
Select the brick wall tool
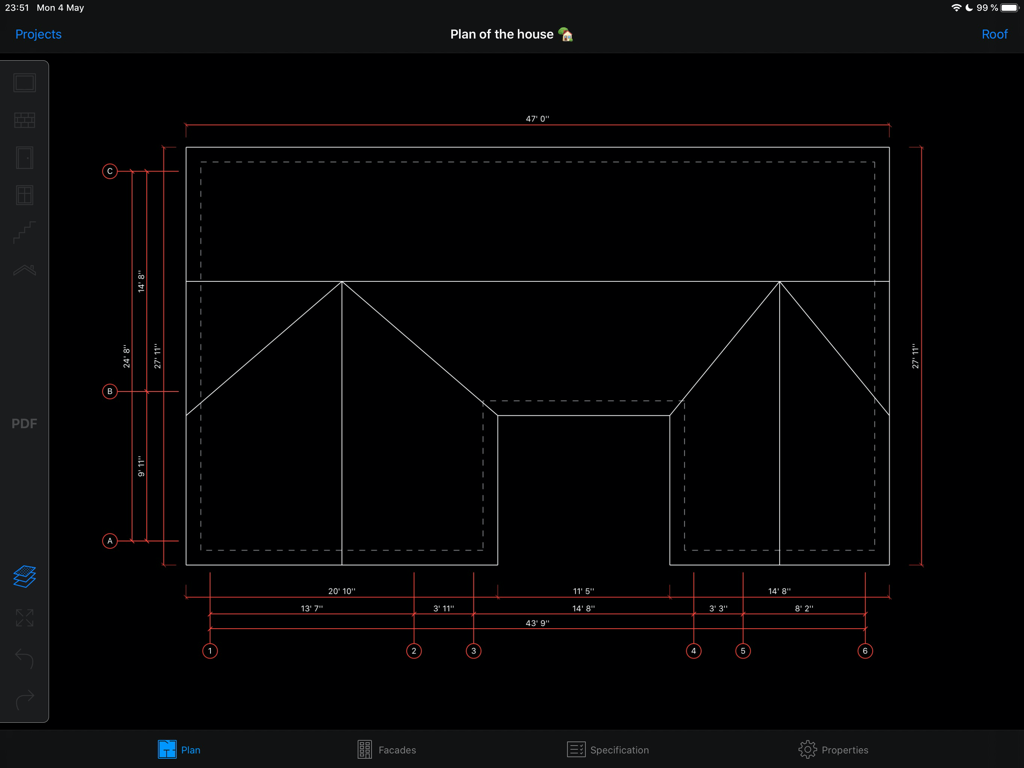[24, 121]
